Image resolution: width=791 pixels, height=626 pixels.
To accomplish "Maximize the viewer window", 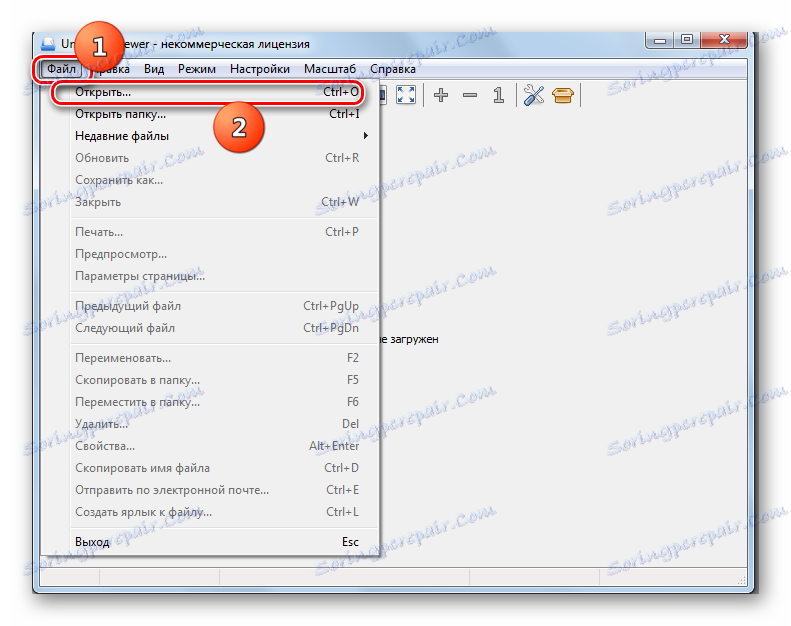I will 687,40.
